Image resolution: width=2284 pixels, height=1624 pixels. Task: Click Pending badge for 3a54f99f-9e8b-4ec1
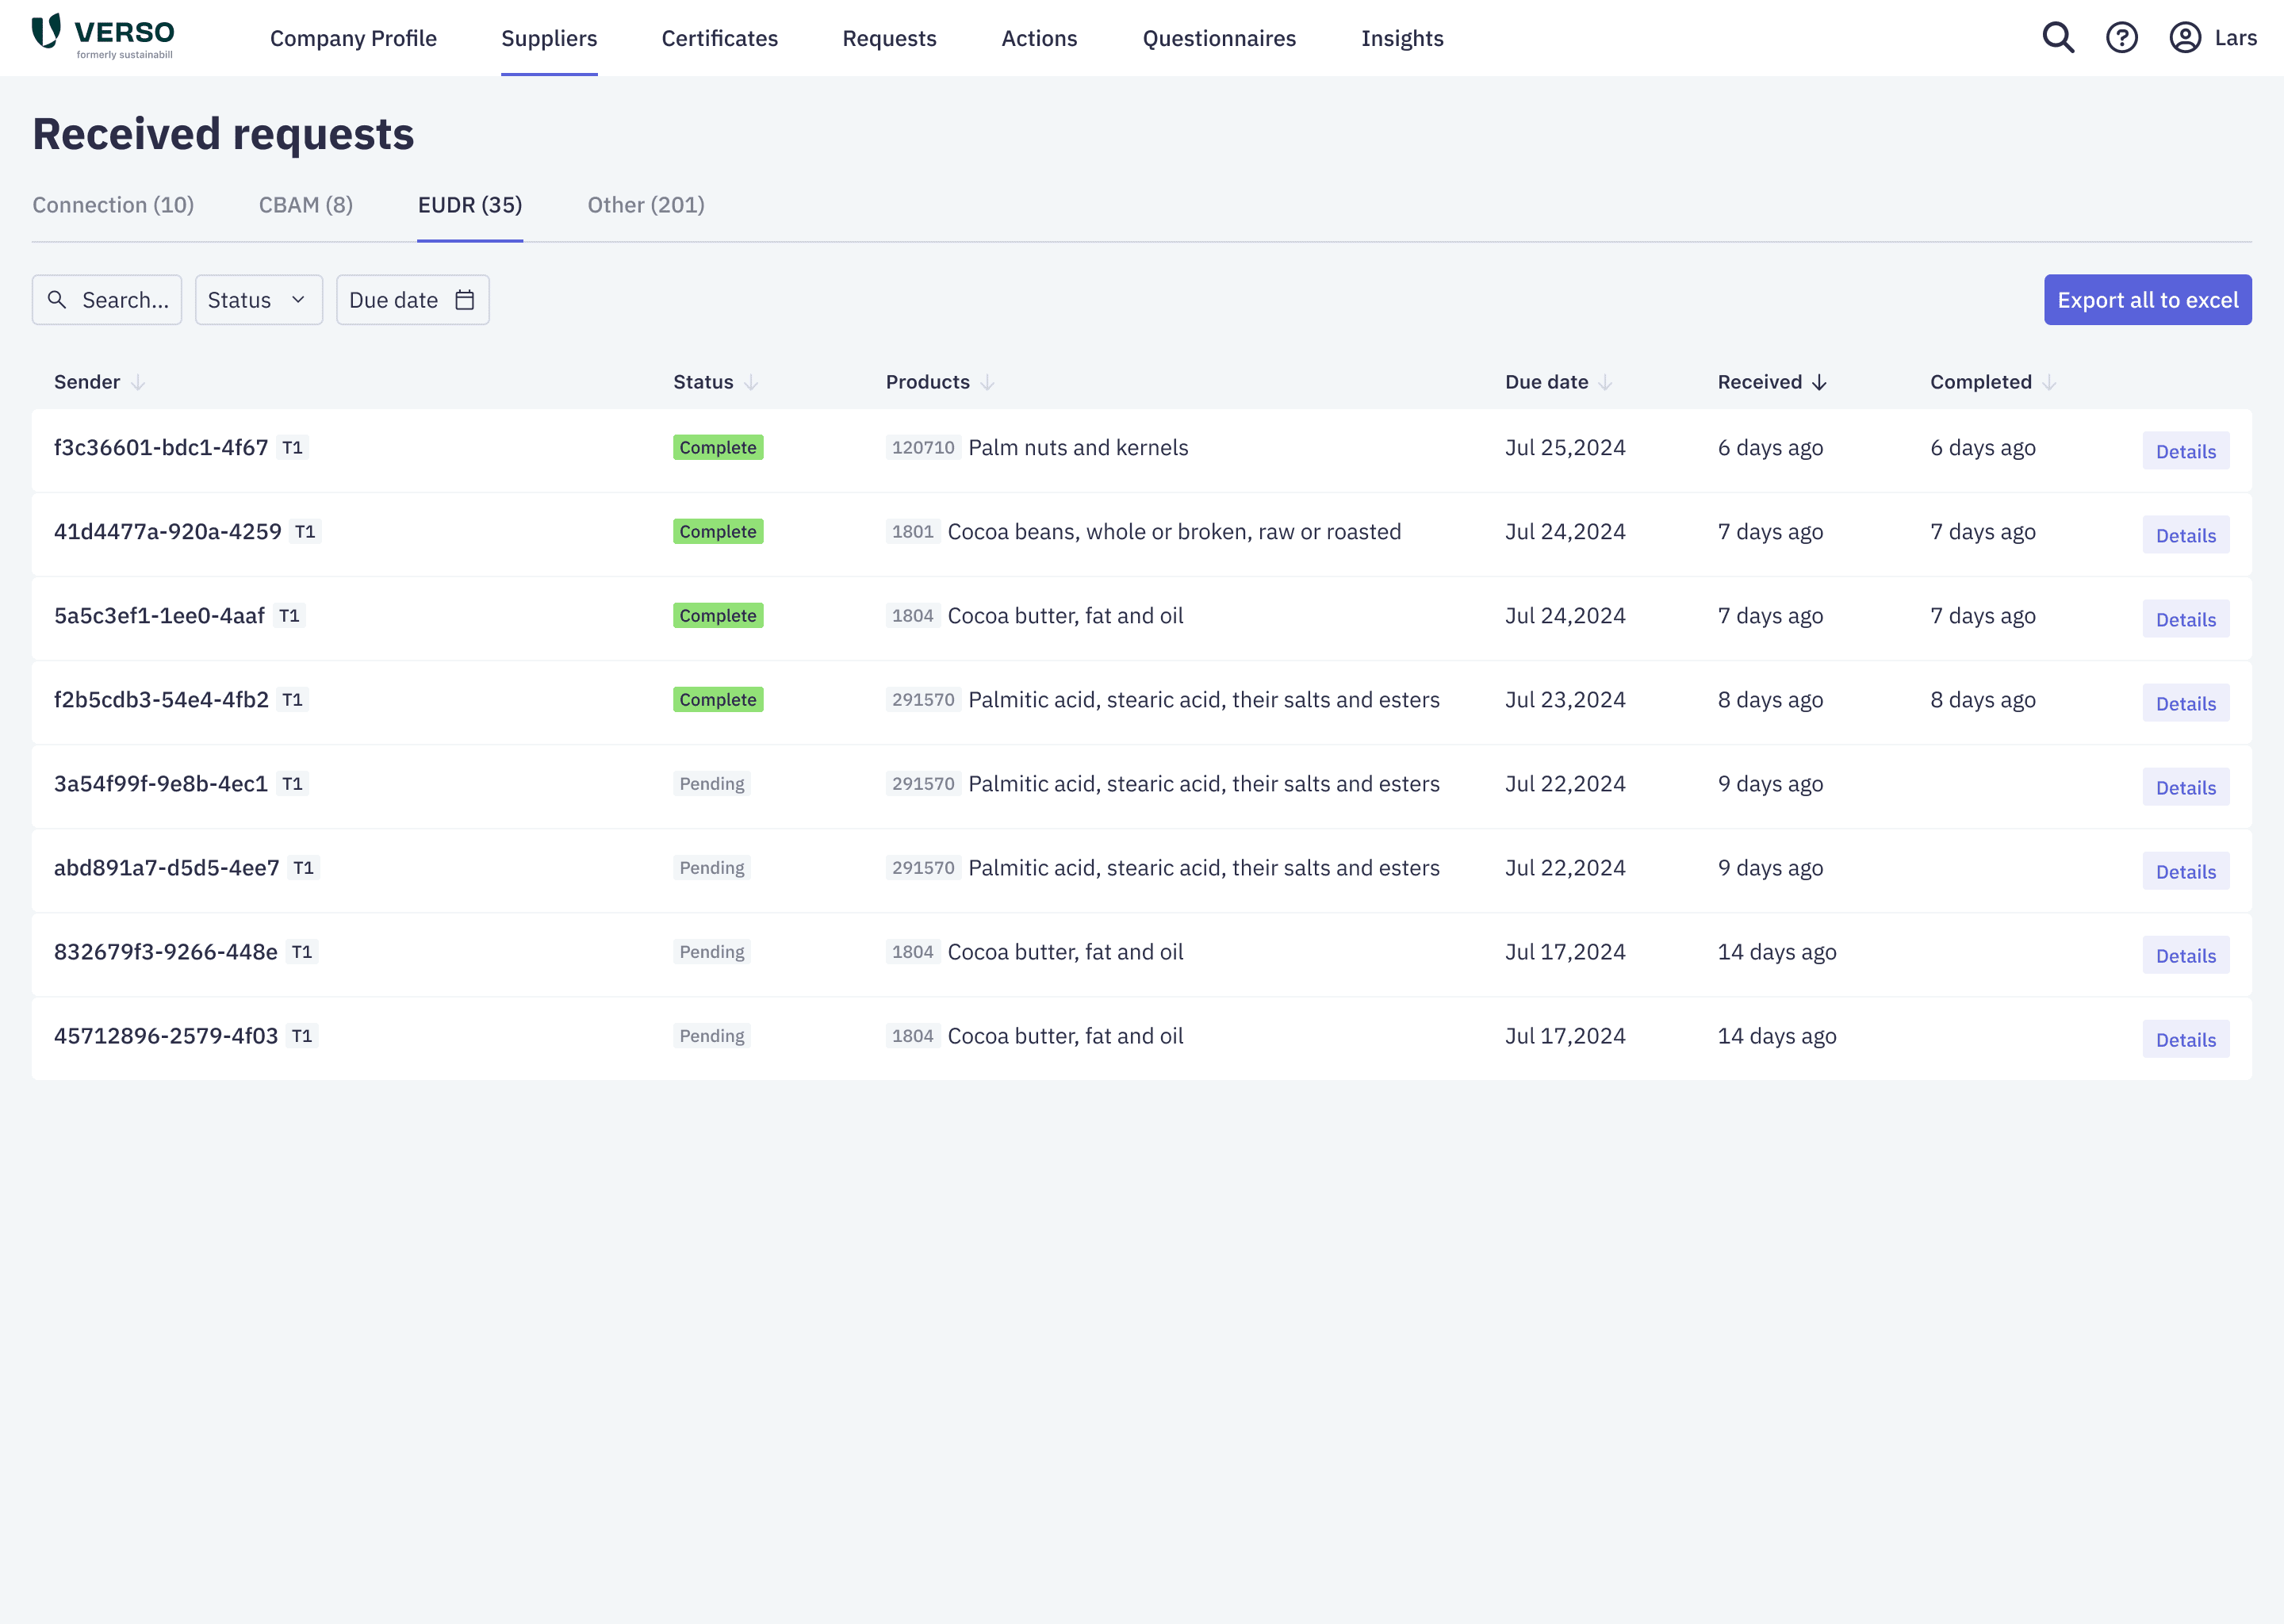click(712, 784)
